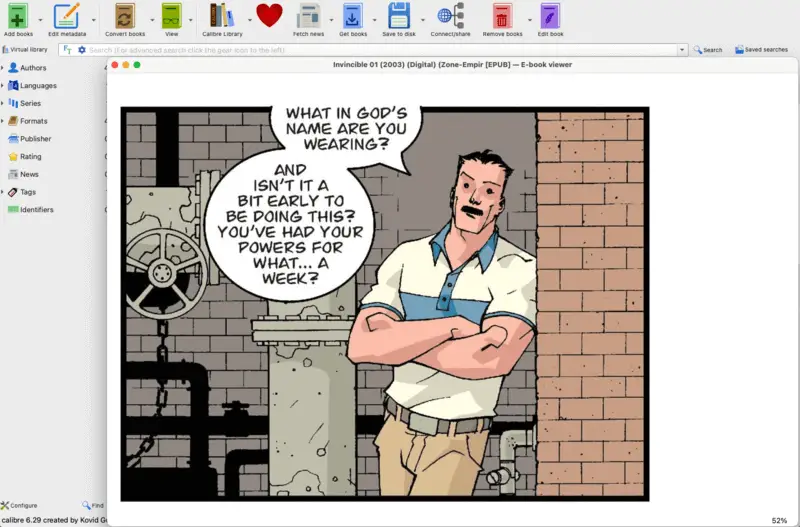Open the Calibre Library icon
Image resolution: width=800 pixels, height=527 pixels.
point(221,15)
